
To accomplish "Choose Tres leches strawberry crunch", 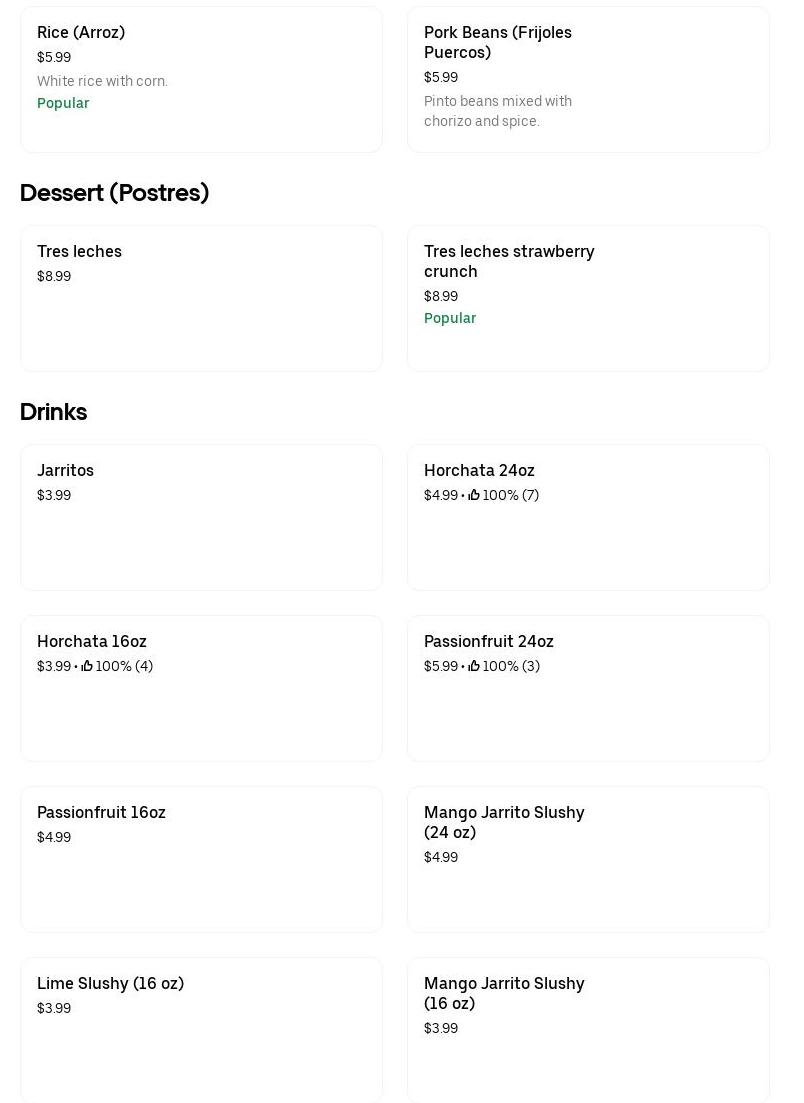I will coord(588,298).
